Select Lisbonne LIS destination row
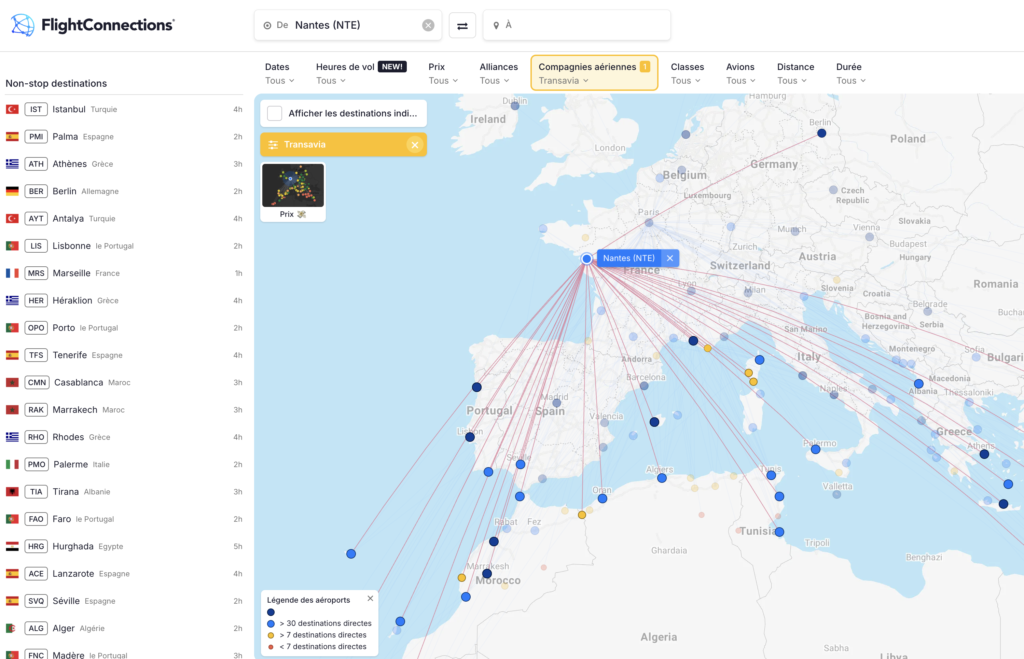The width and height of the screenshot is (1024, 659). click(x=124, y=246)
